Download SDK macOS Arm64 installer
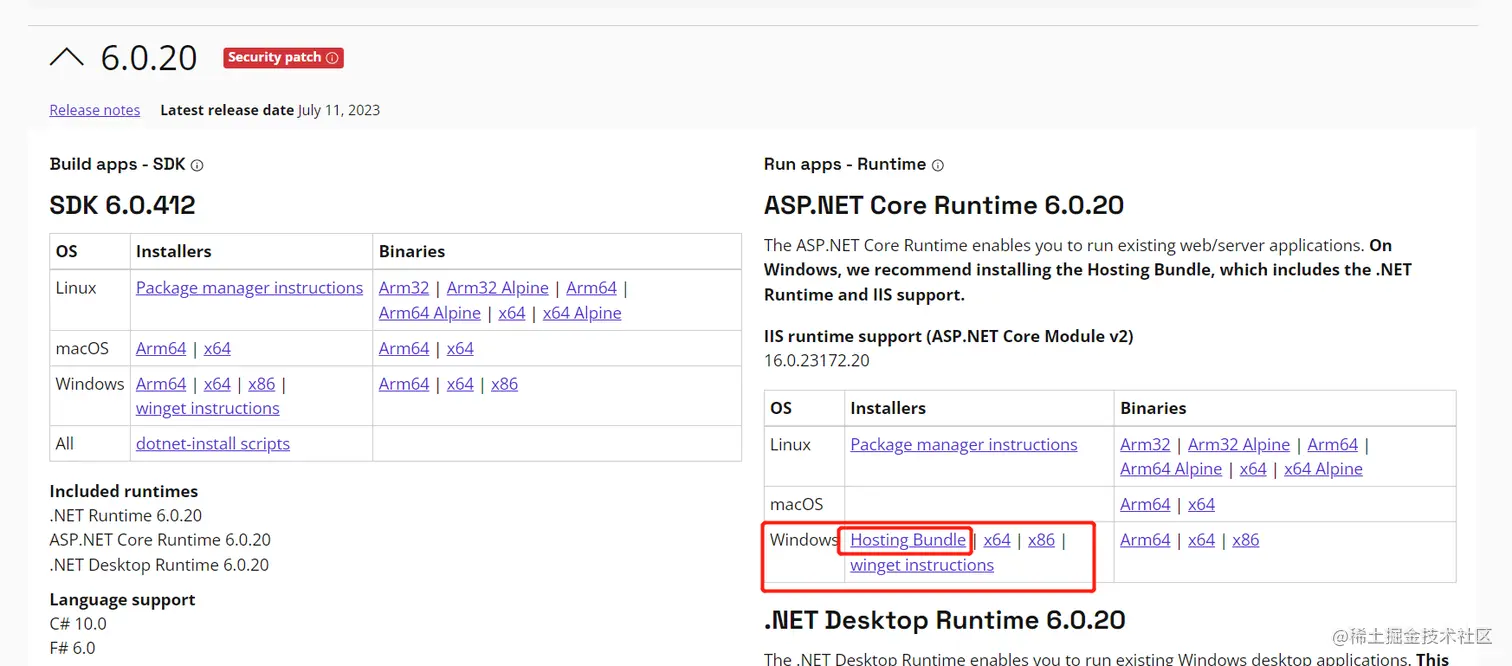Image resolution: width=1512 pixels, height=666 pixels. 161,348
